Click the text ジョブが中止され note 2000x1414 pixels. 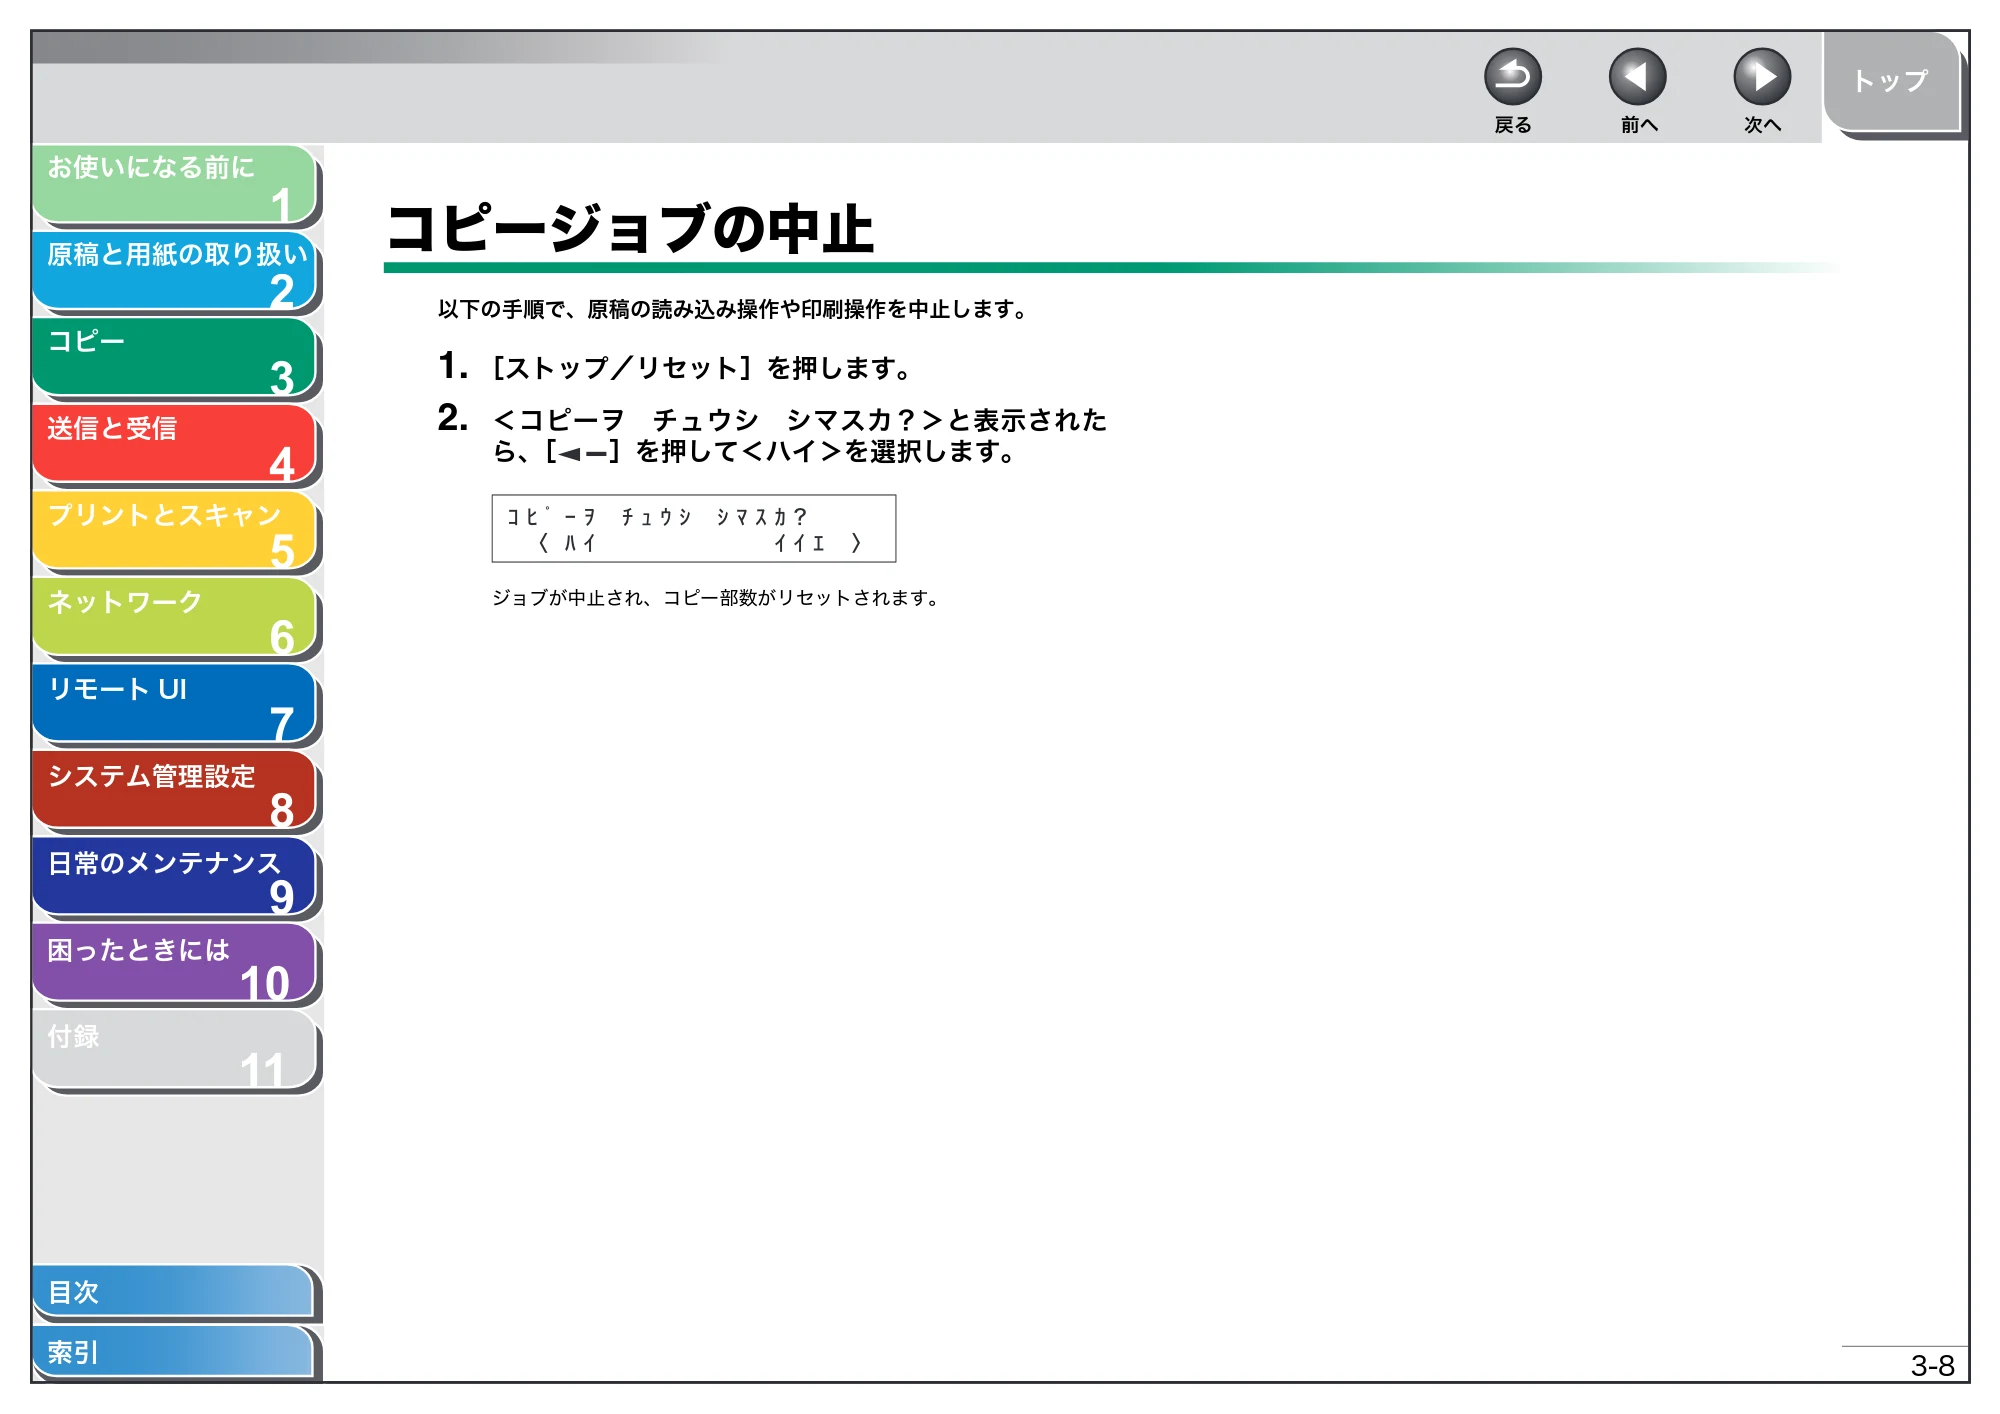[716, 598]
